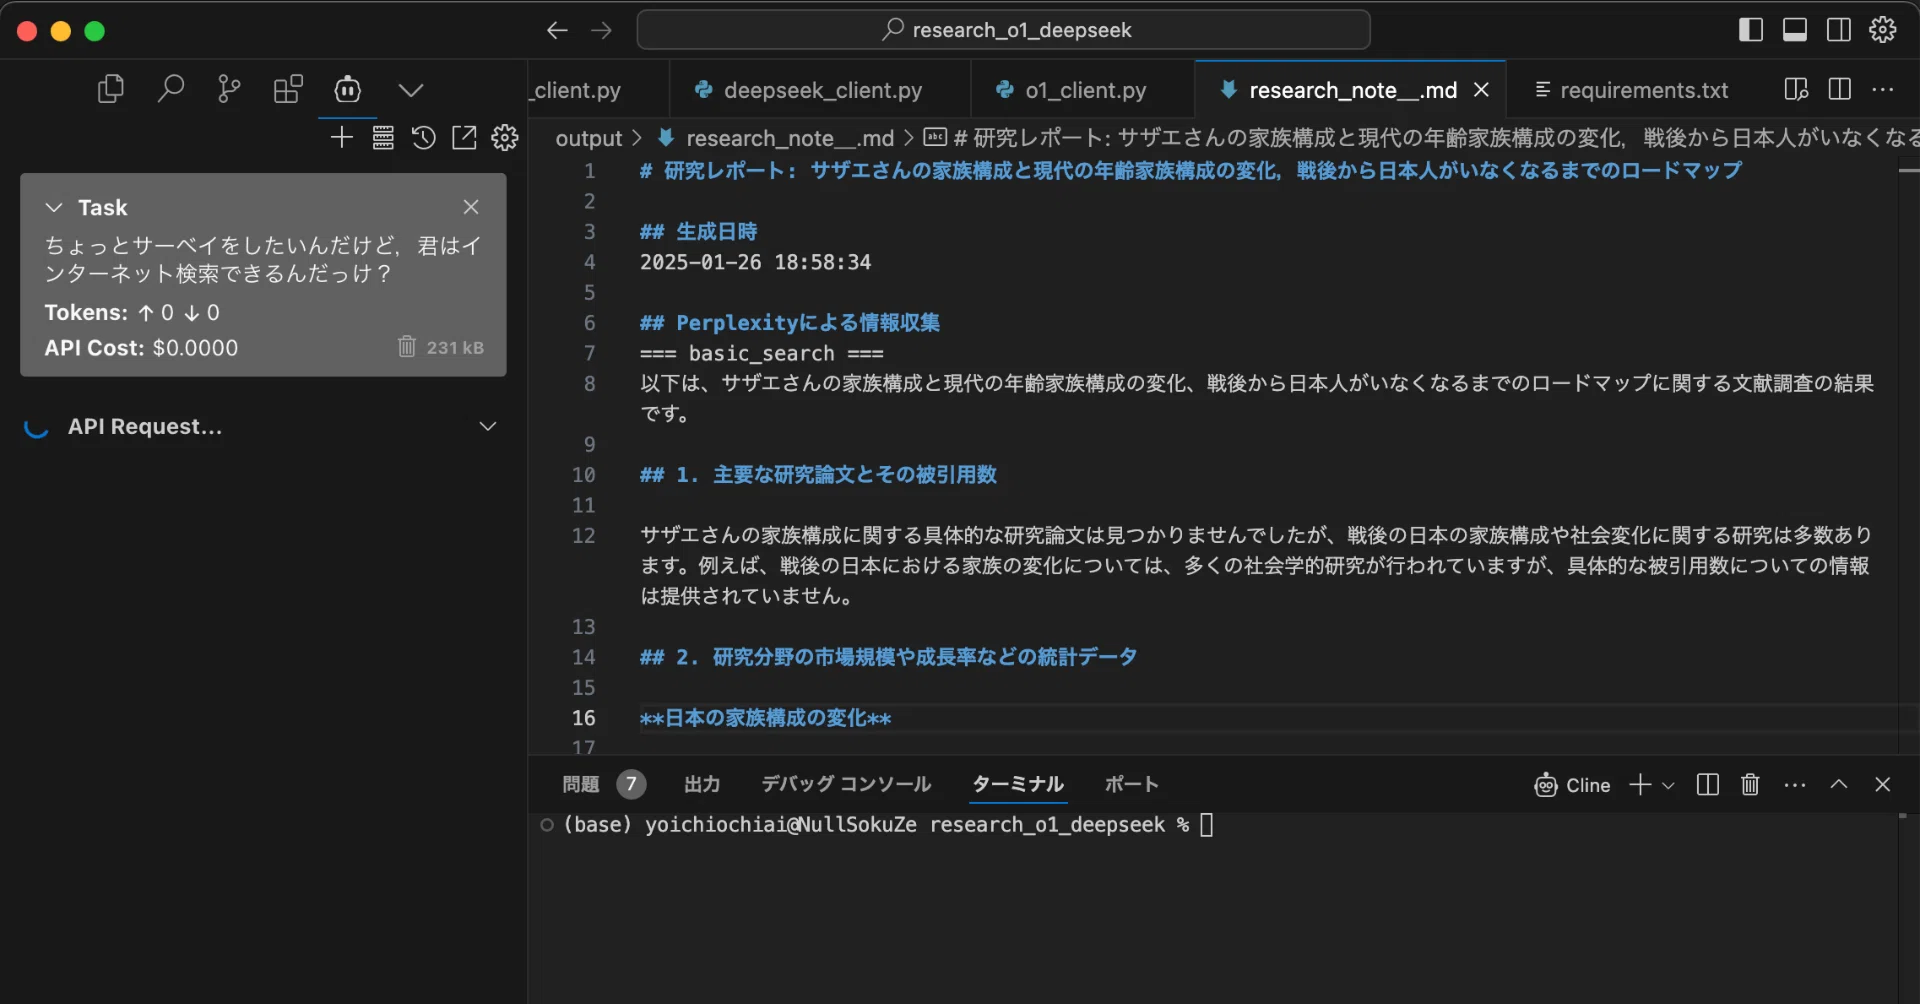1920x1004 pixels.
Task: Switch to partially visible _client.py tab
Action: [598, 90]
